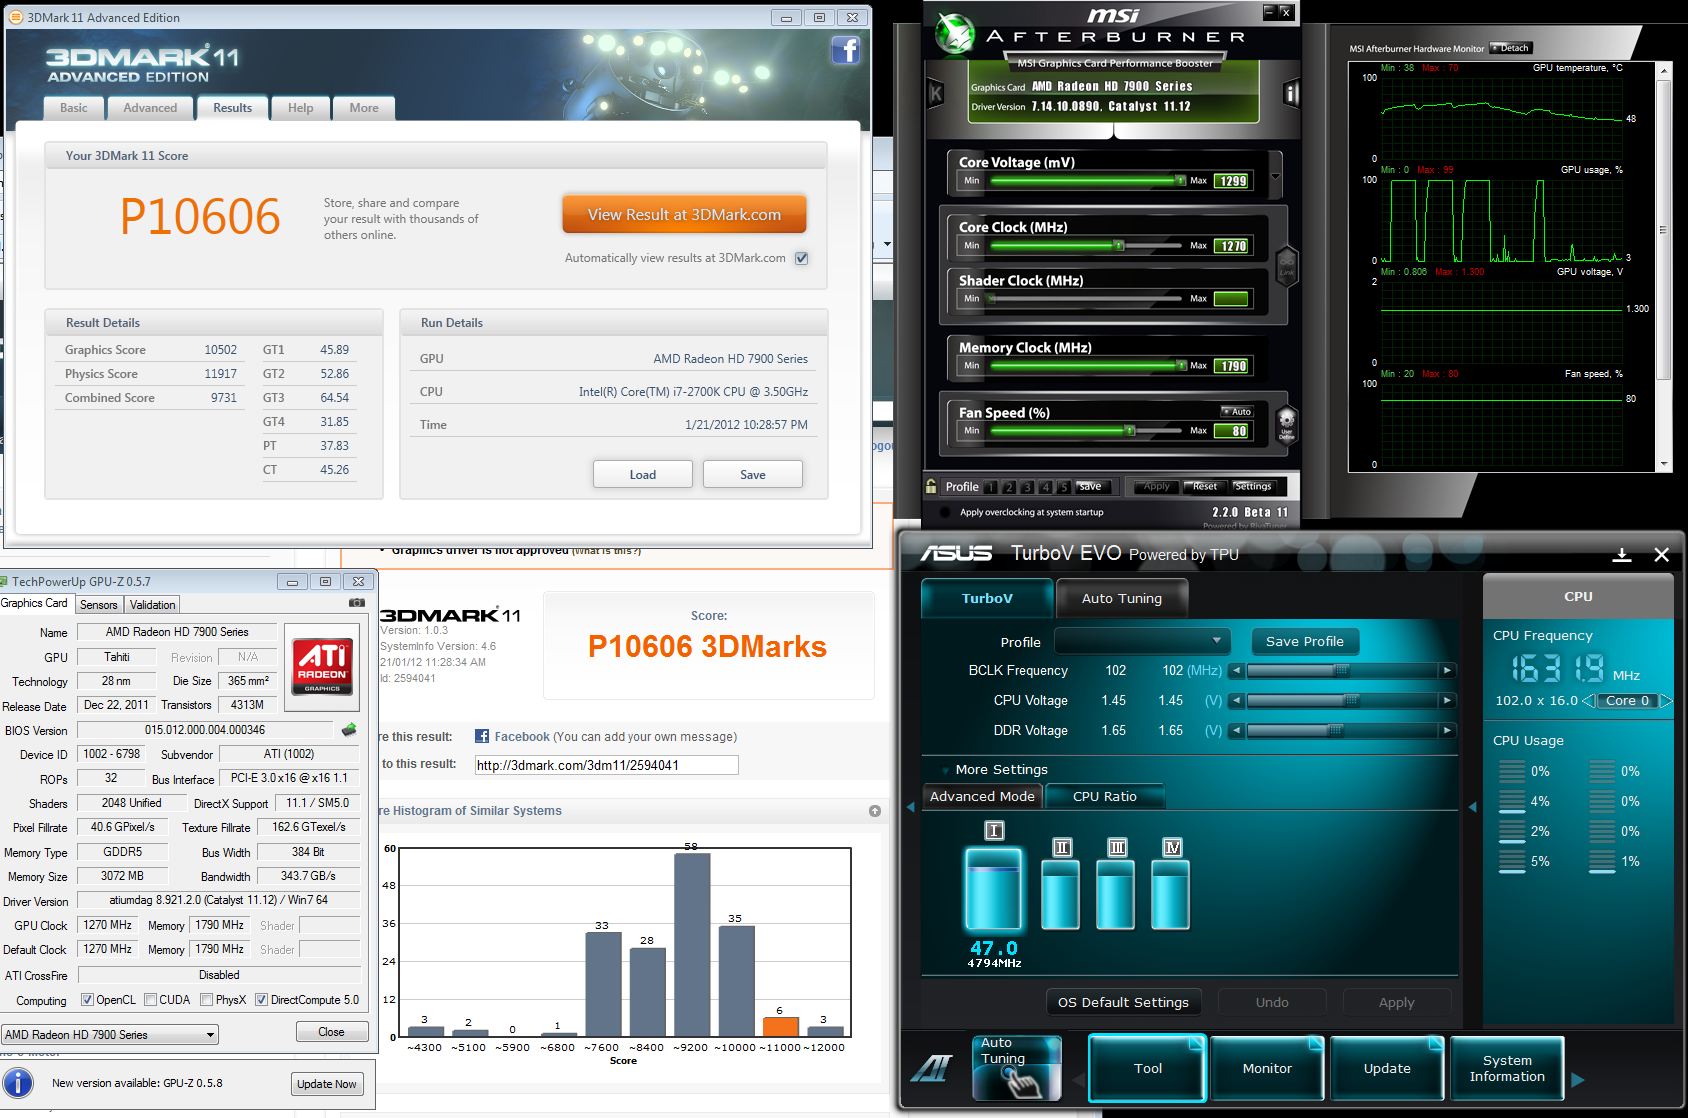This screenshot has height=1118, width=1688.
Task: Click the GPU-Z BIOS save chip icon
Action: [x=349, y=730]
